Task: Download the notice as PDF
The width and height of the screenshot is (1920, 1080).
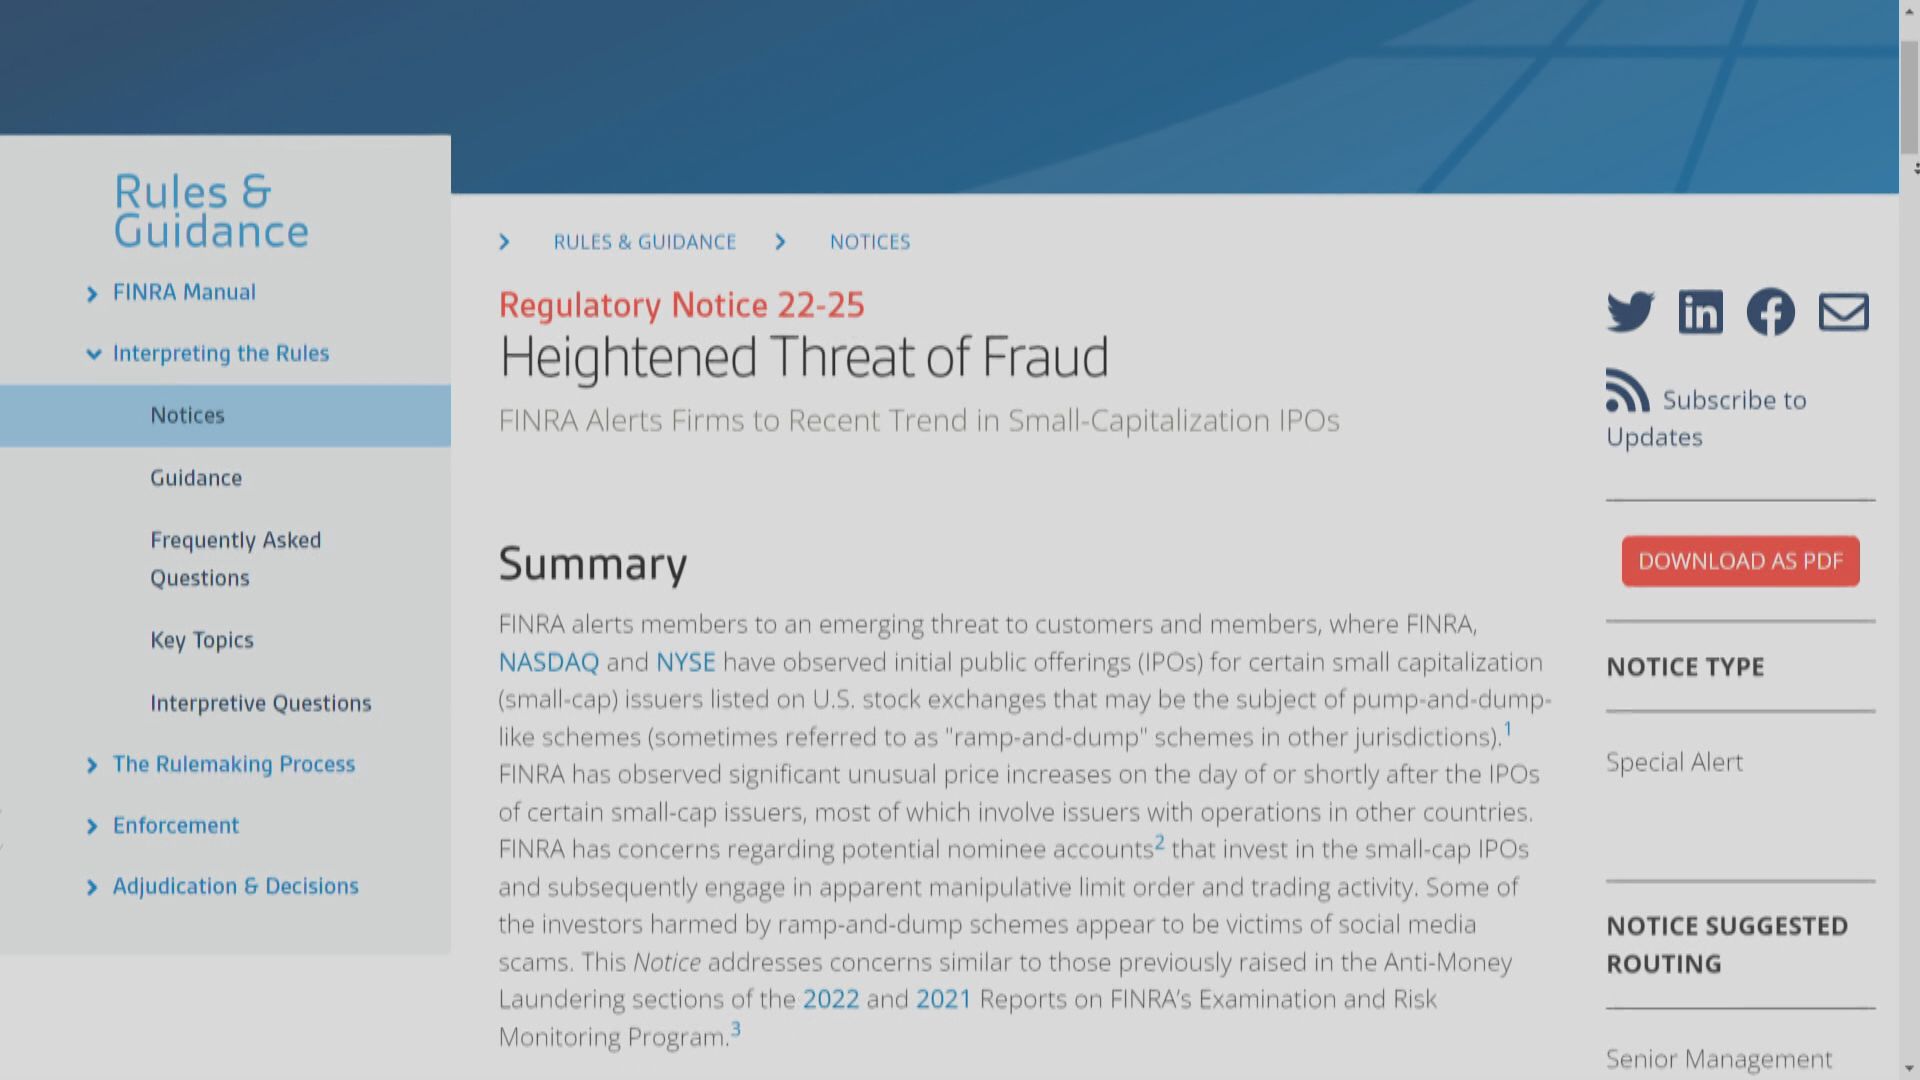Action: [1740, 561]
